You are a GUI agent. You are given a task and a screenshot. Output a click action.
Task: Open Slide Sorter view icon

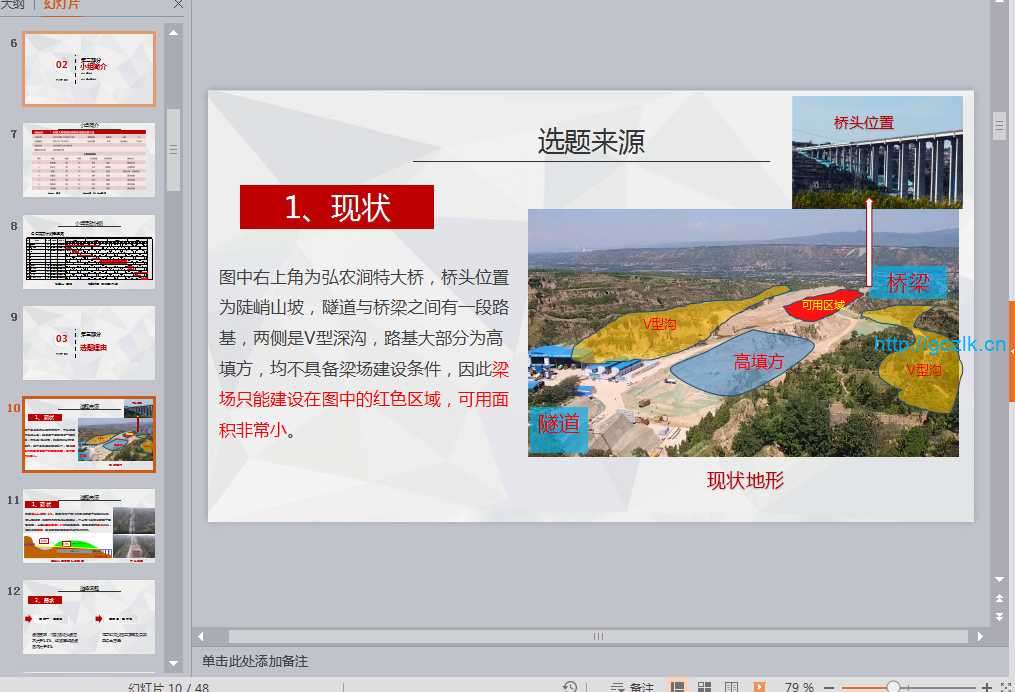pos(705,687)
